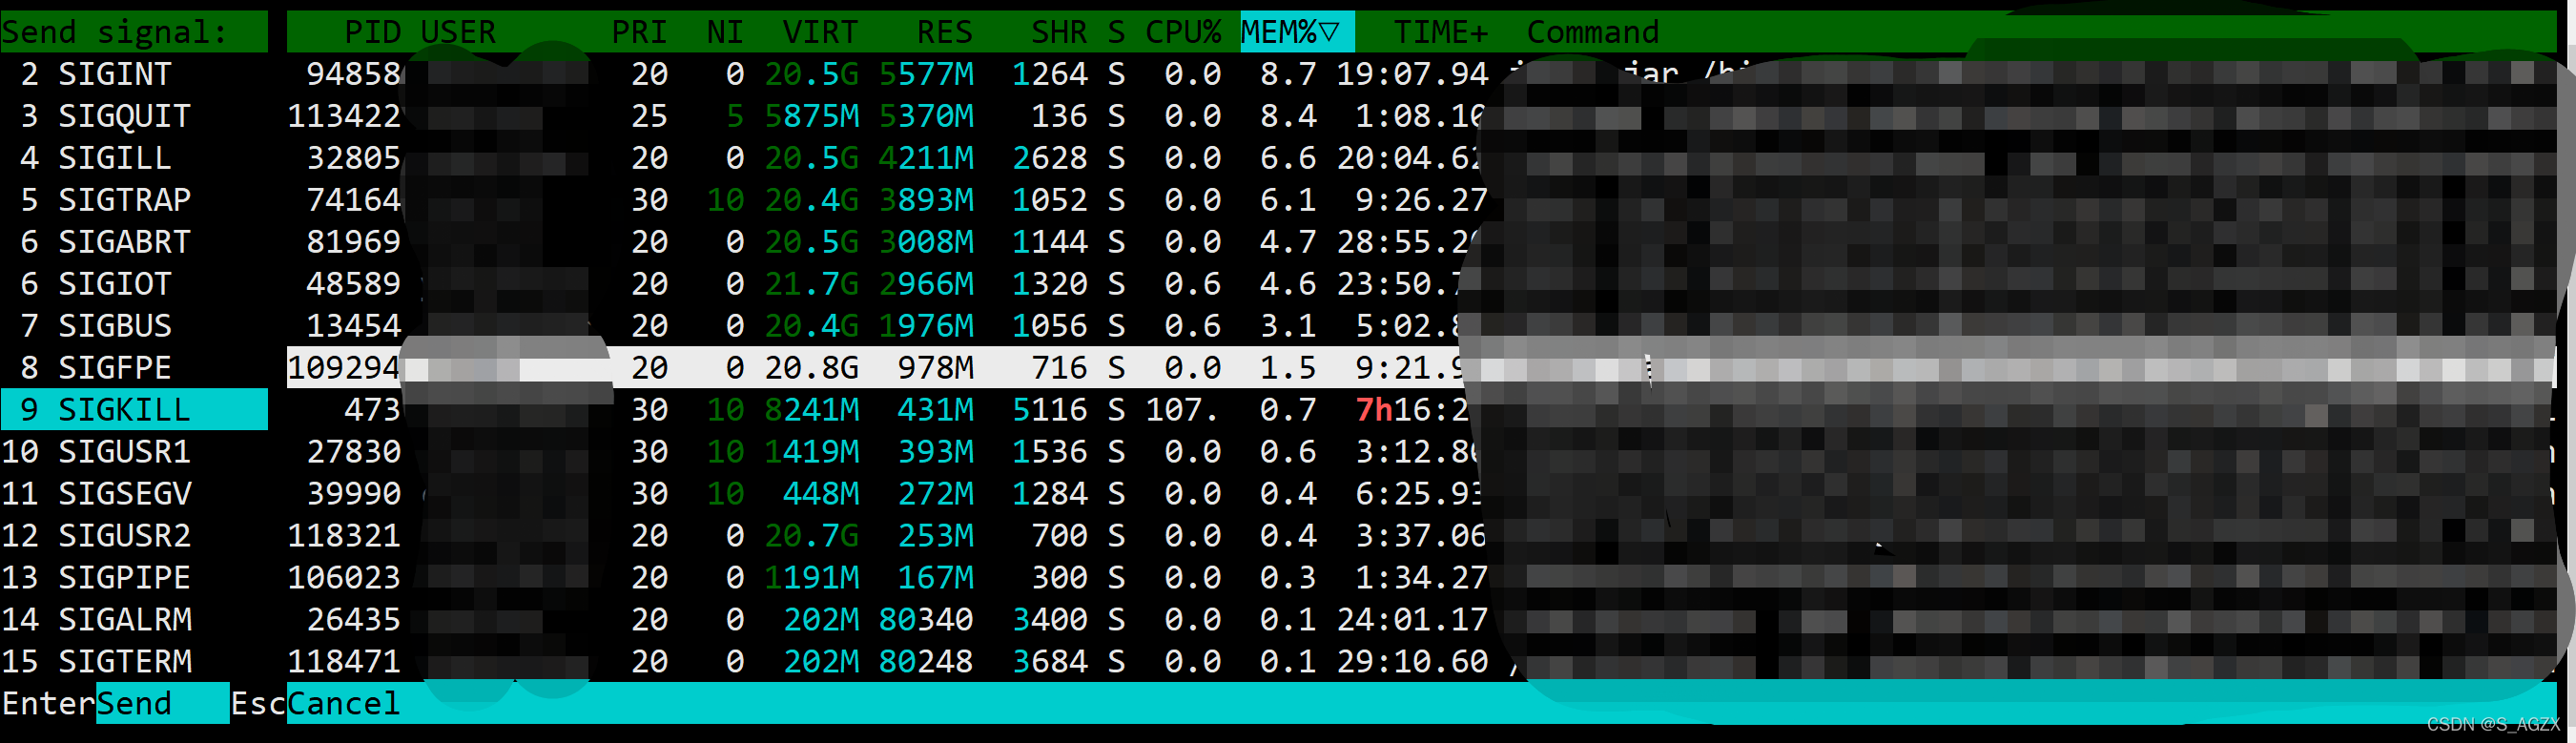Select process row with PID 118321
The height and width of the screenshot is (743, 2576).
coord(1421,536)
